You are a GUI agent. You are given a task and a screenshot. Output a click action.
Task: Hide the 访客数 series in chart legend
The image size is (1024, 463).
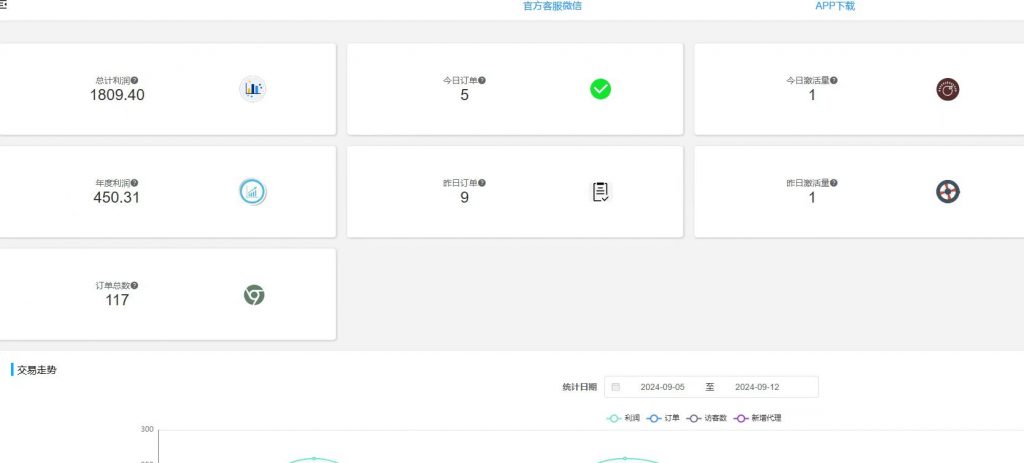[x=706, y=418]
